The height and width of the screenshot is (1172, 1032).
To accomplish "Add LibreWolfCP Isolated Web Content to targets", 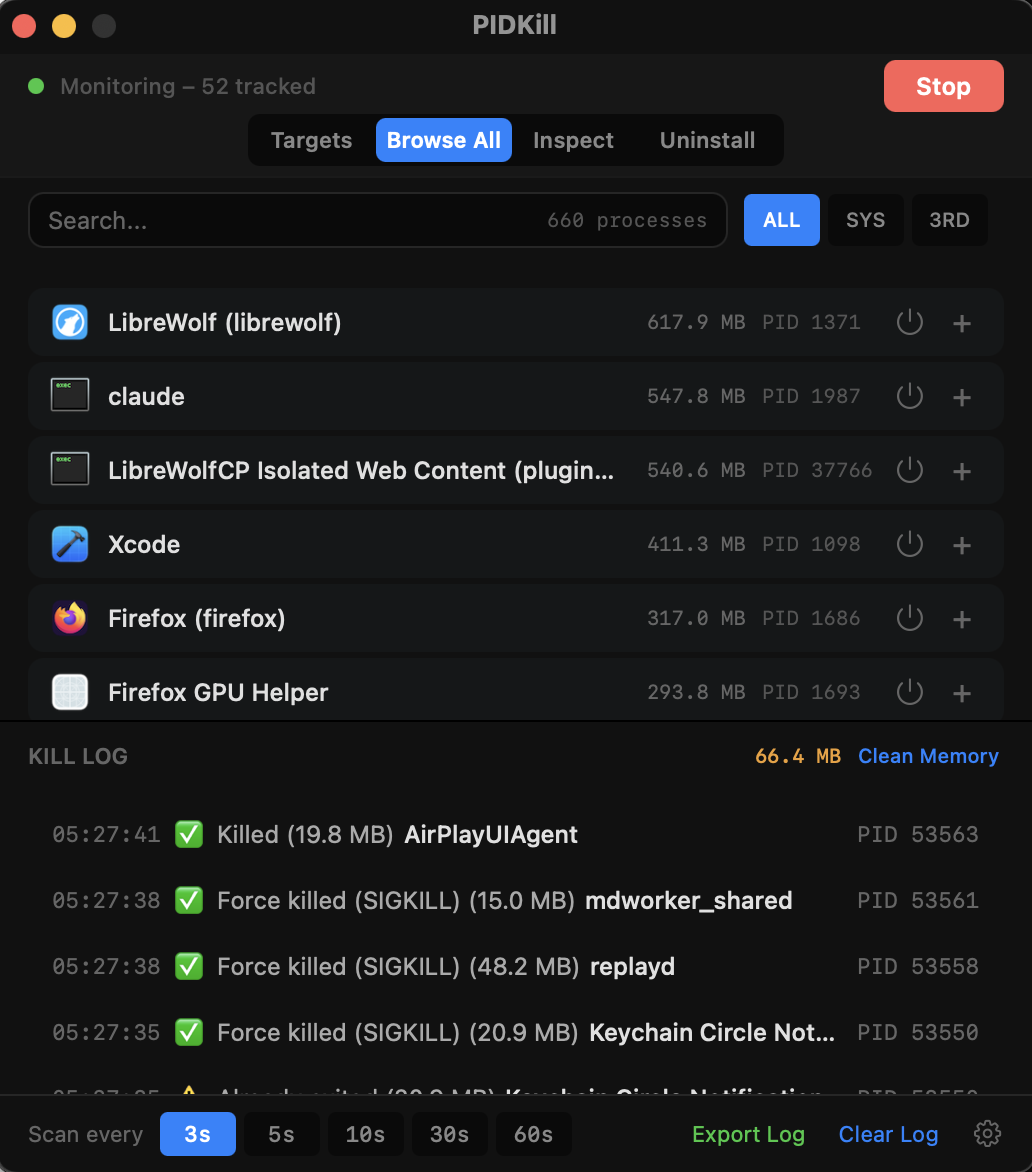I will point(962,471).
